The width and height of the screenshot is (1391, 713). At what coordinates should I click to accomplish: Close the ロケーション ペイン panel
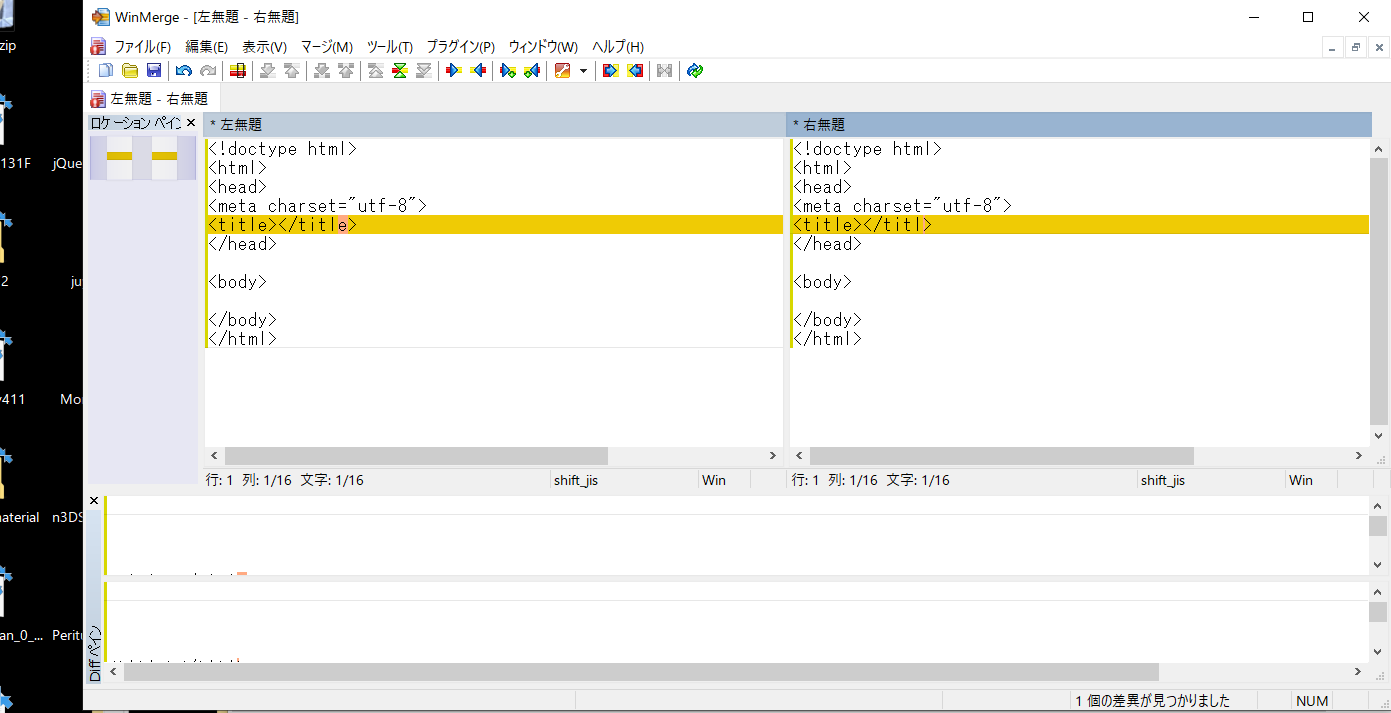(191, 123)
